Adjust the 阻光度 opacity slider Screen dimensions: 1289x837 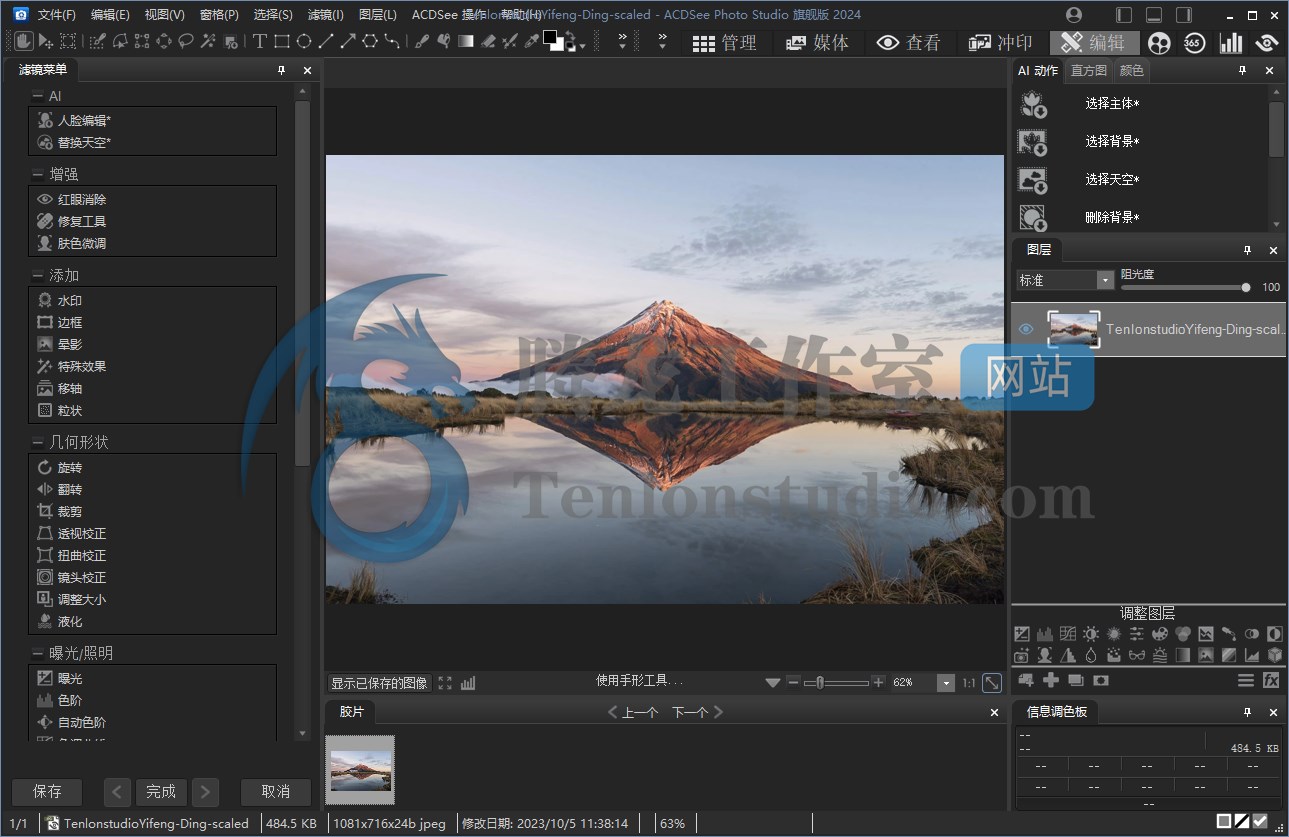pos(1185,287)
